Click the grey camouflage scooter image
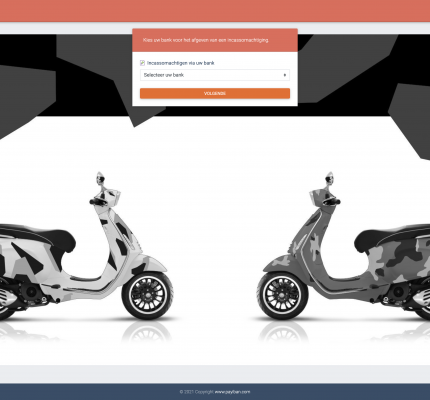This screenshot has width=430, height=400. tap(343, 247)
